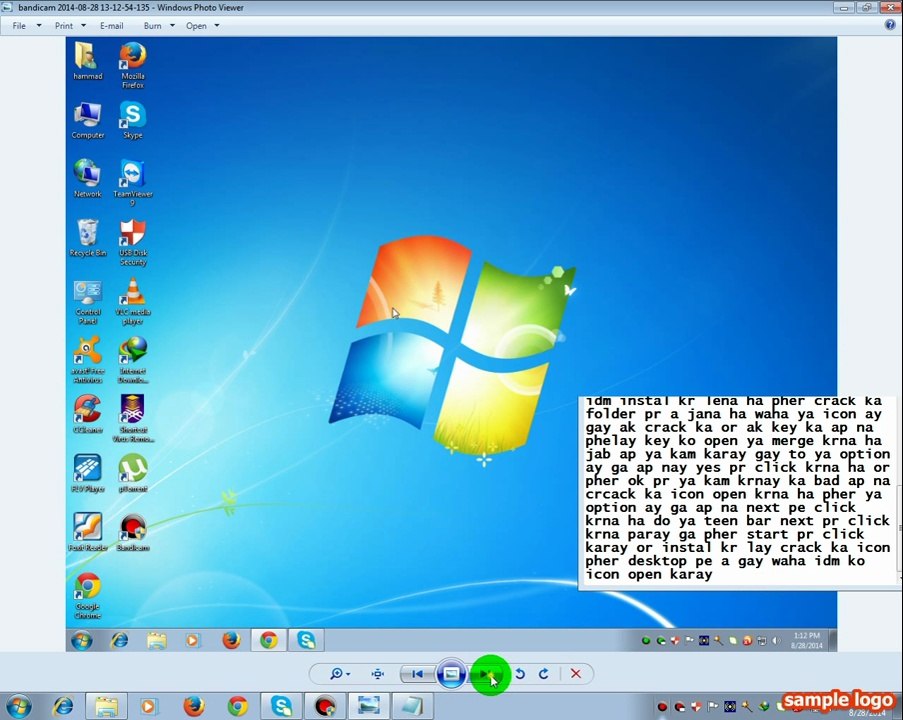Open the Burn menu

coord(152,26)
